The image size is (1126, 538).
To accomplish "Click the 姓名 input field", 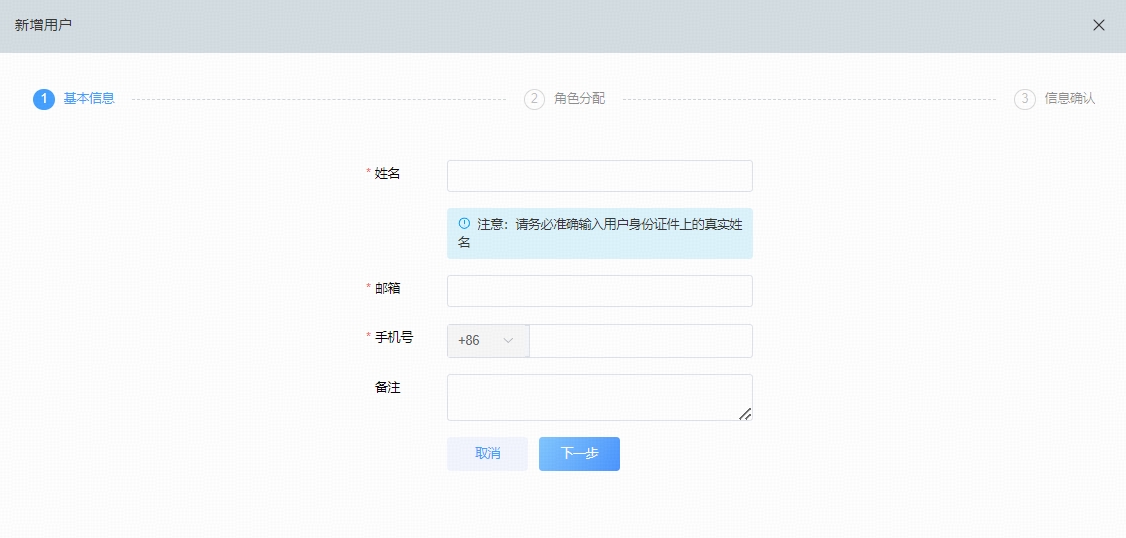I will tap(600, 176).
